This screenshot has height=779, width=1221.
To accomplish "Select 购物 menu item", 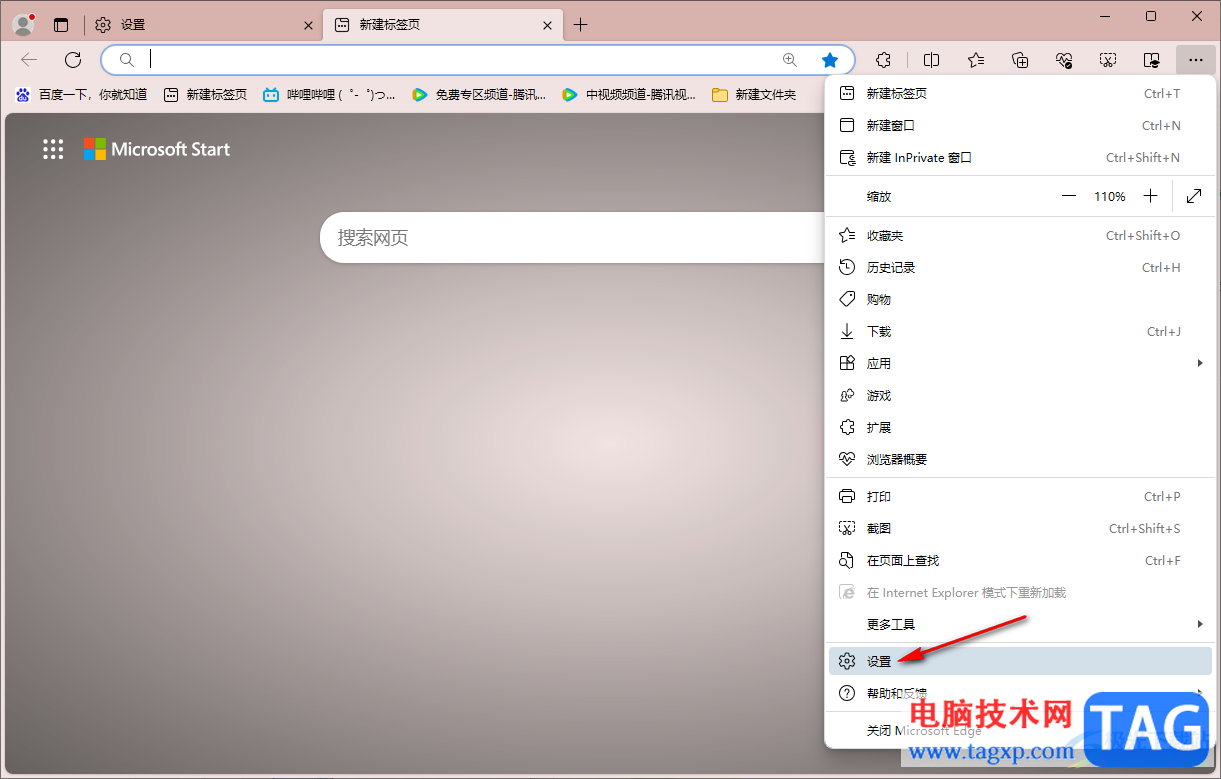I will 1020,299.
